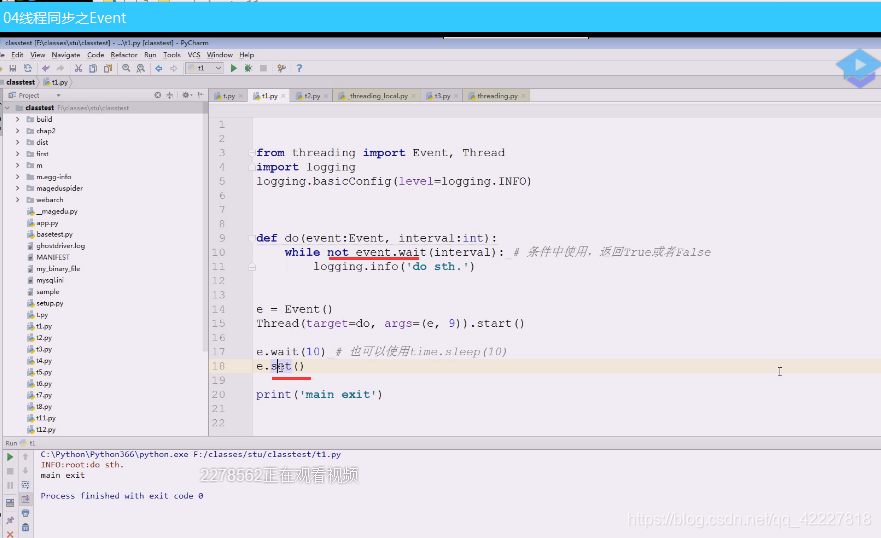Click the Print icon in Run panel

pyautogui.click(x=25, y=513)
